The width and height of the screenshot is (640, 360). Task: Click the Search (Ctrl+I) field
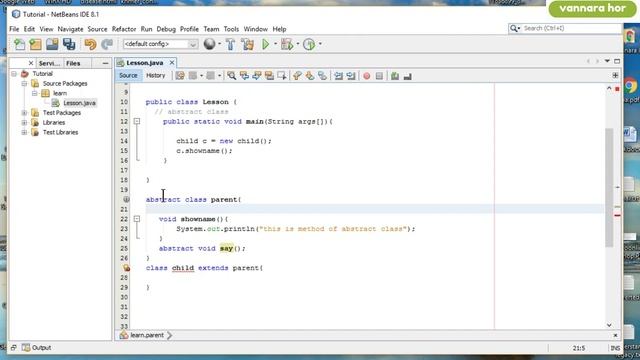point(571,28)
